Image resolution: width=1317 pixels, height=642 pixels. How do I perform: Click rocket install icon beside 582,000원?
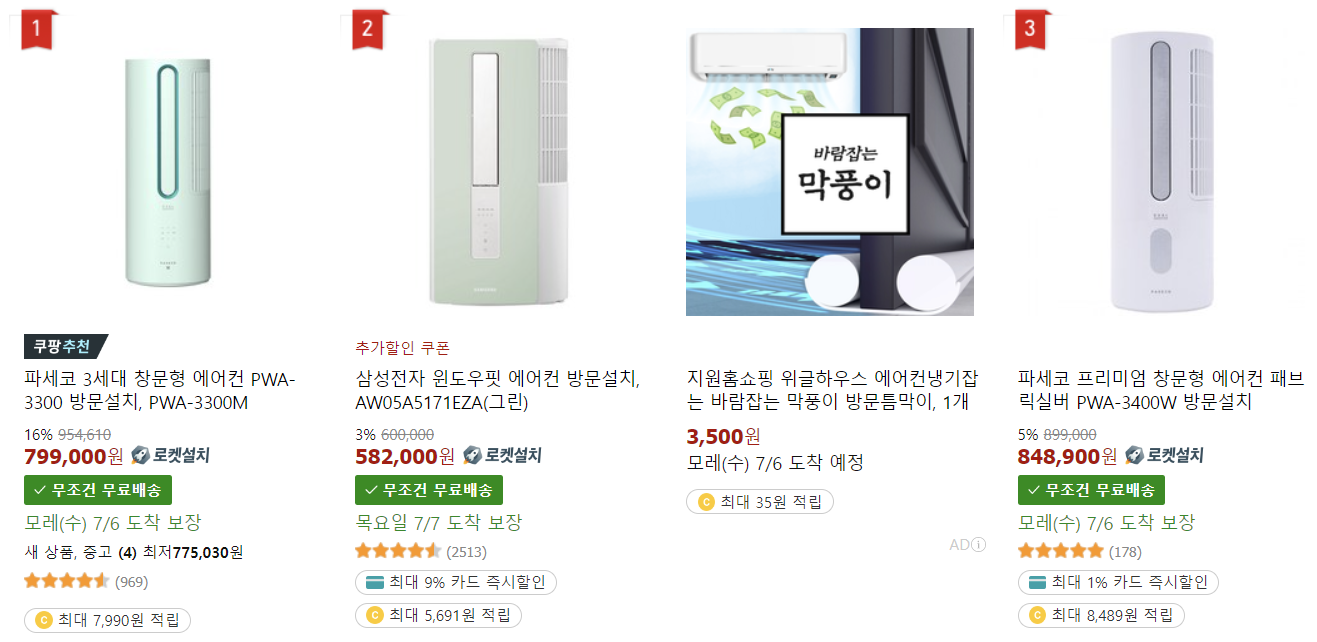point(472,456)
